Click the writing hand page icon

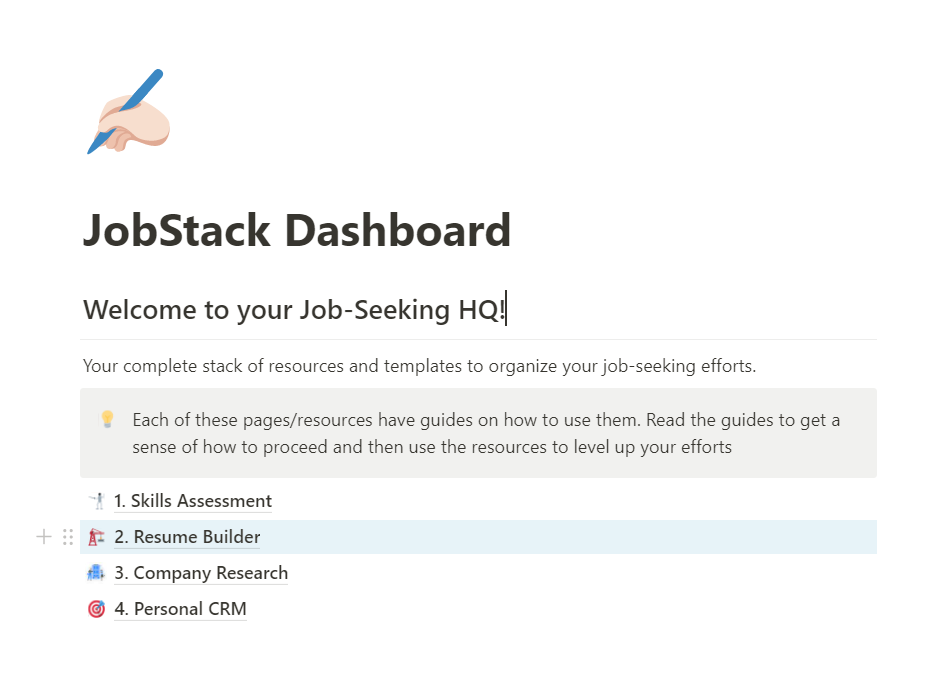[127, 110]
